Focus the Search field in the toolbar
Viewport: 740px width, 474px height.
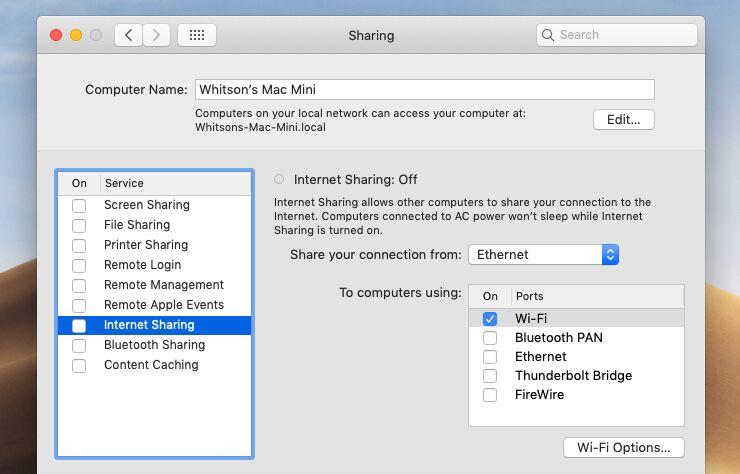(616, 35)
